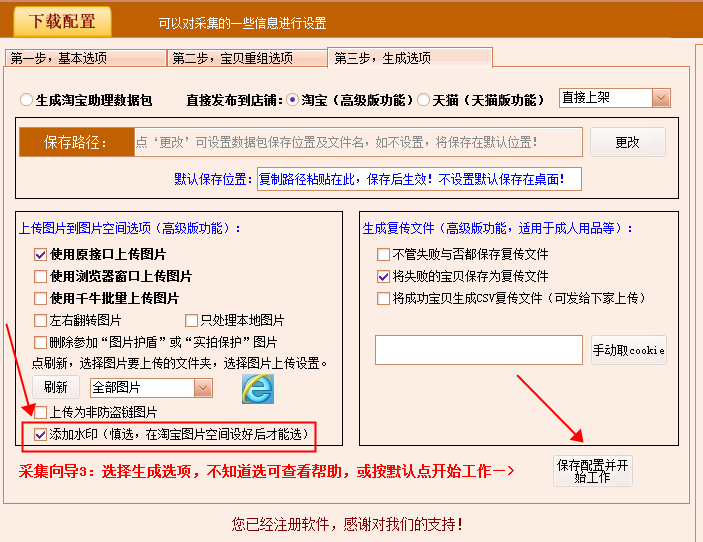
Task: Toggle 将失败的宝贝保存为复传文件 checkbox
Action: pyautogui.click(x=383, y=276)
